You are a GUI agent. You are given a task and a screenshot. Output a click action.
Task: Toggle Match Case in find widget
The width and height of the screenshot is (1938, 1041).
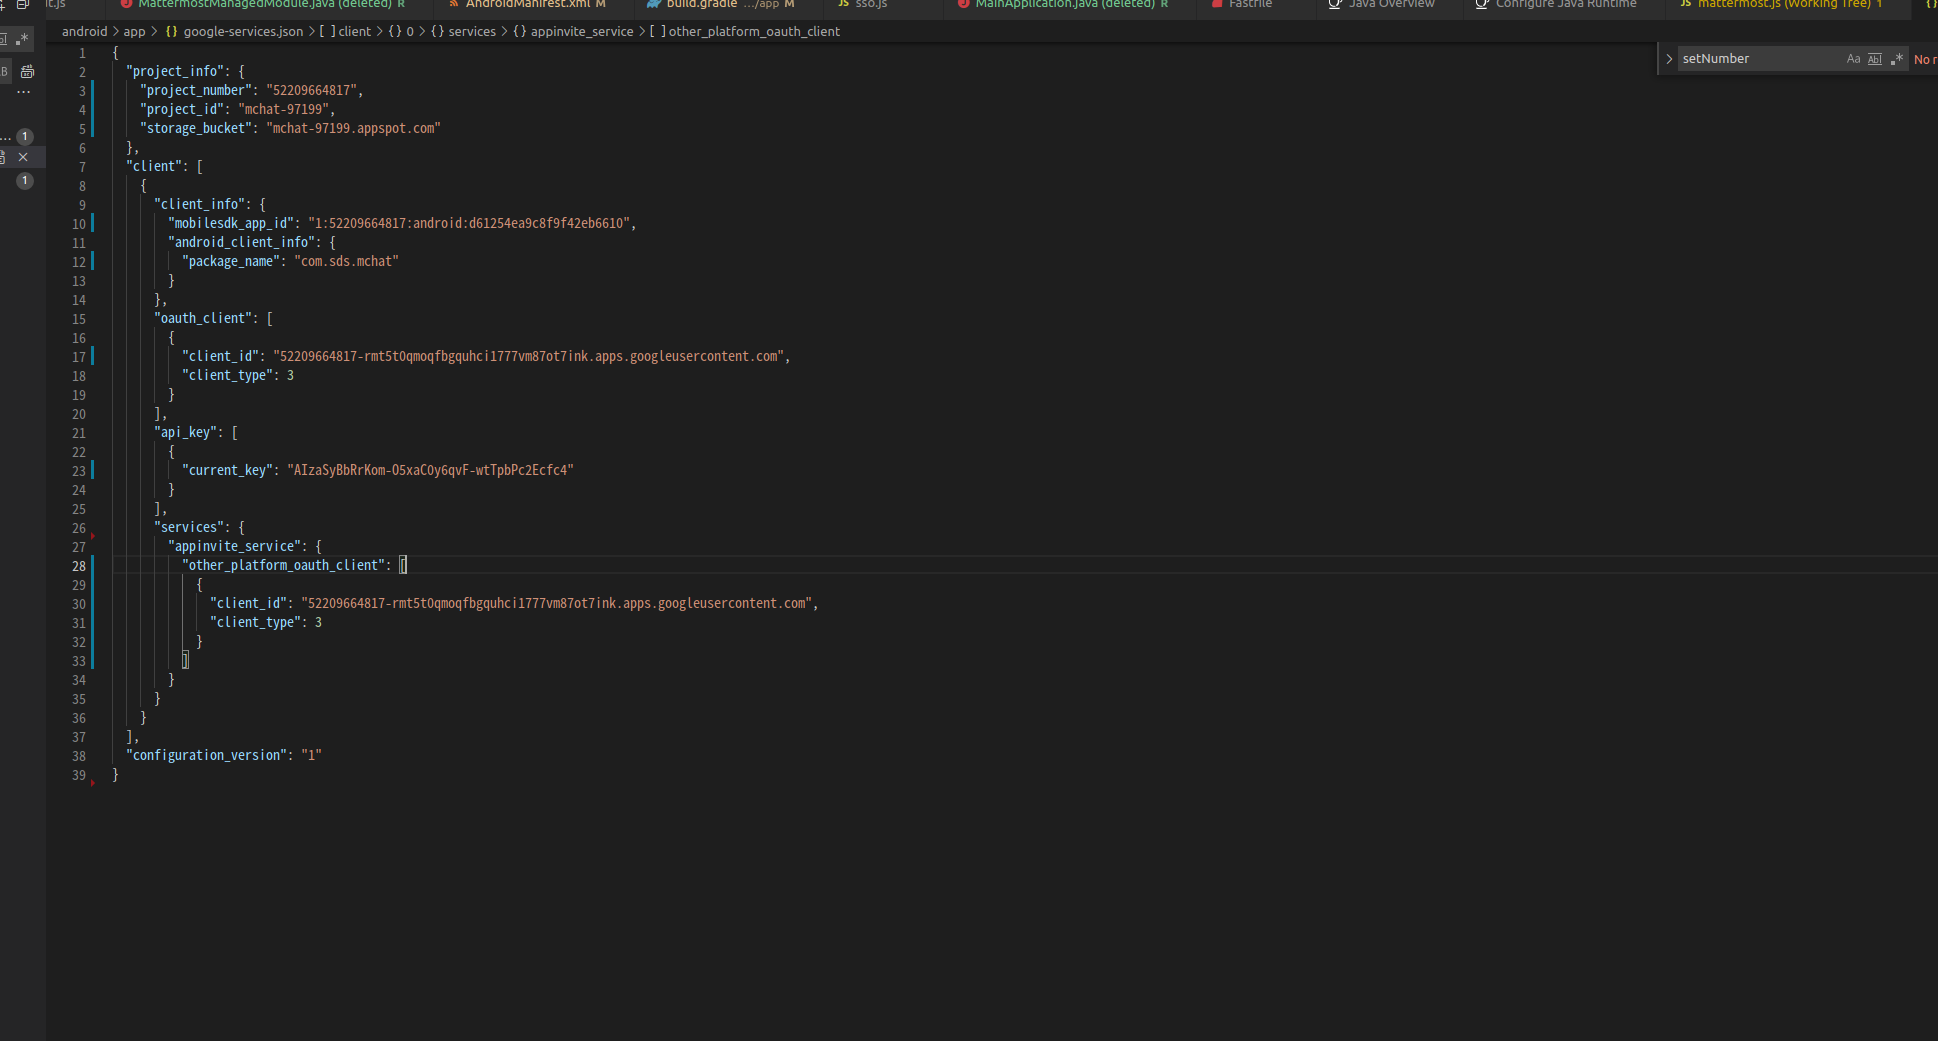(1853, 59)
